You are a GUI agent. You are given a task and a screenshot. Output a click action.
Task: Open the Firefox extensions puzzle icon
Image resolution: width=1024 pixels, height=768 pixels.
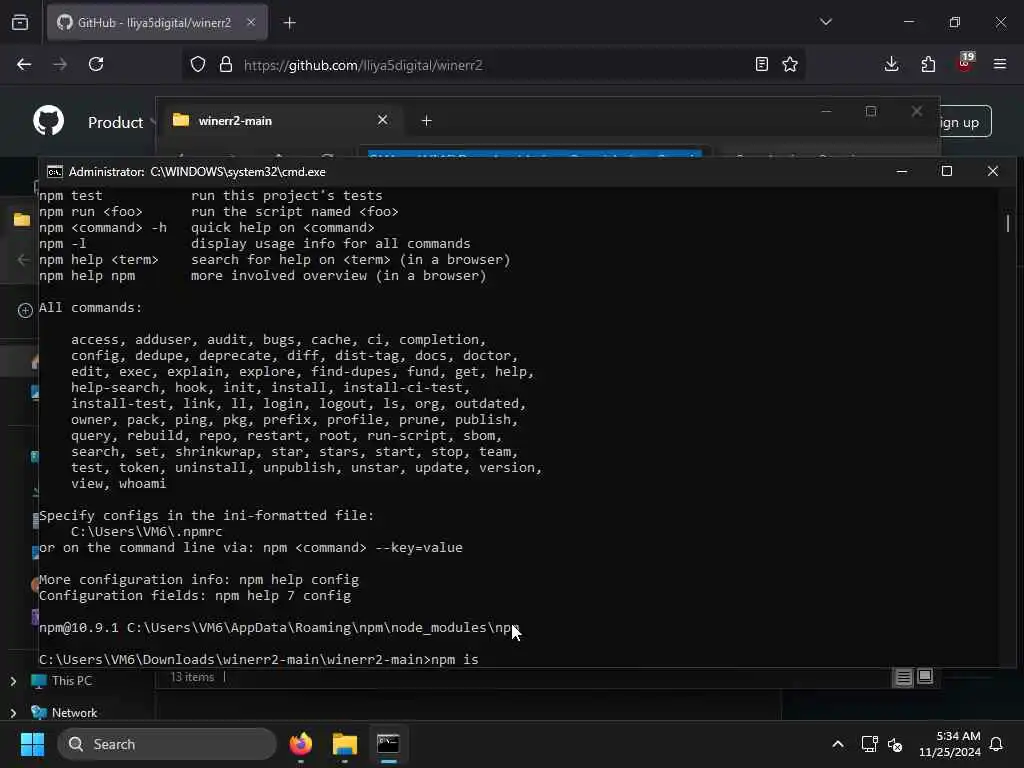(928, 65)
